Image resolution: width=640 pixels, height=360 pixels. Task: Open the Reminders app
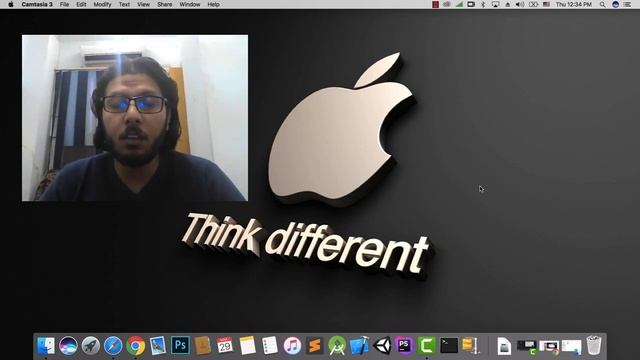(270, 346)
